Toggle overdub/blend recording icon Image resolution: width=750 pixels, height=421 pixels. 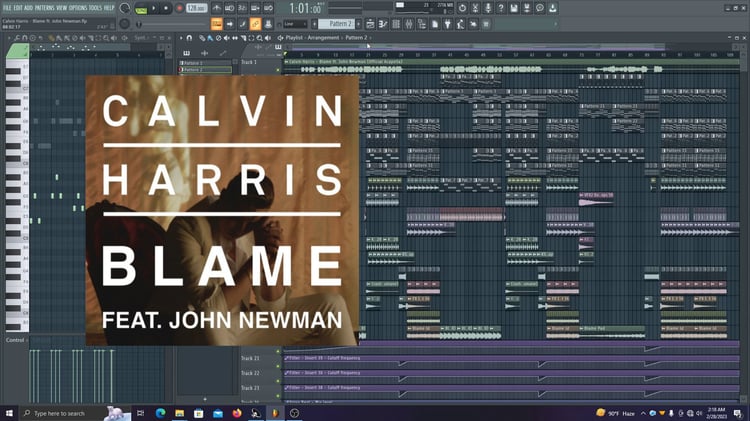coord(255,8)
